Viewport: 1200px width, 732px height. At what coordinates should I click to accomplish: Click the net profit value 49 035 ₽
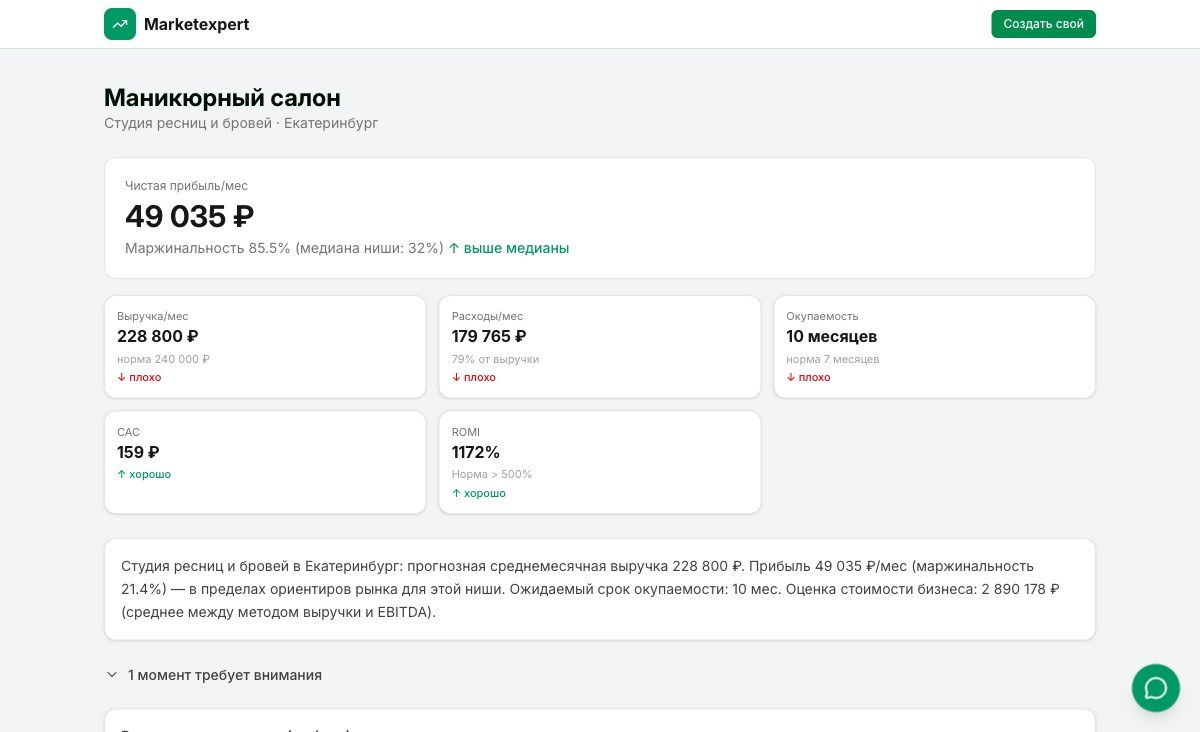(189, 216)
